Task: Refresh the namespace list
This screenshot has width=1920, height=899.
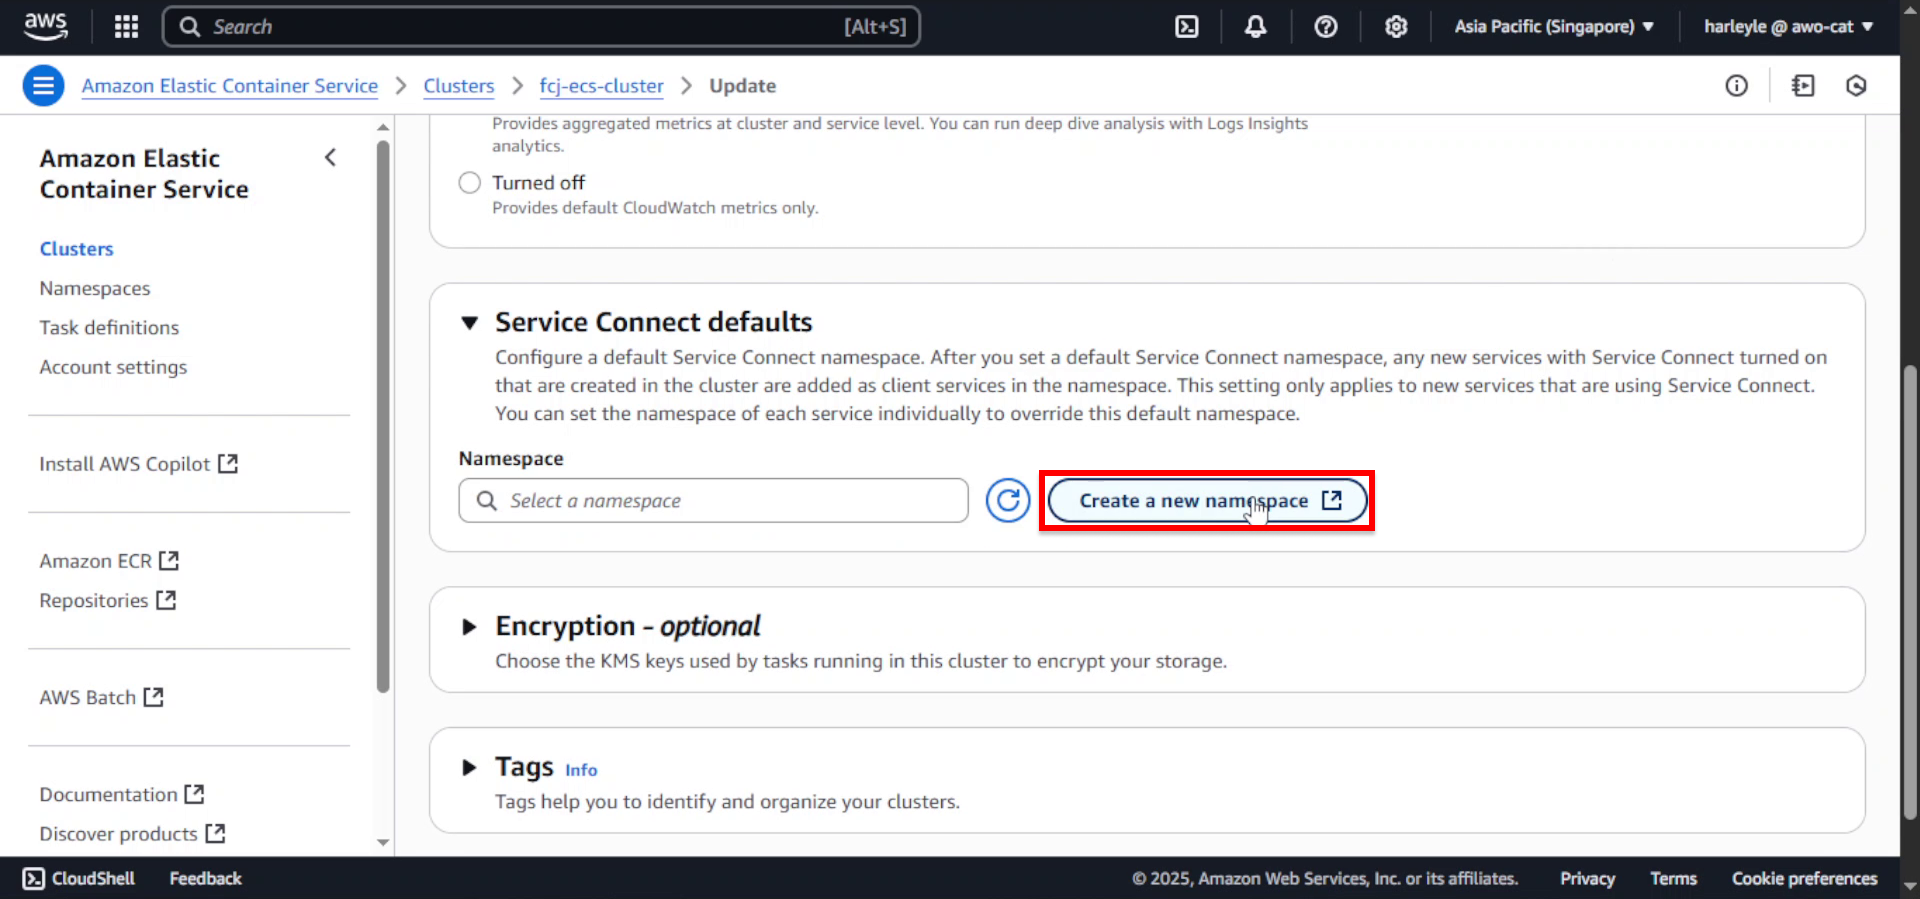Action: 1008,500
